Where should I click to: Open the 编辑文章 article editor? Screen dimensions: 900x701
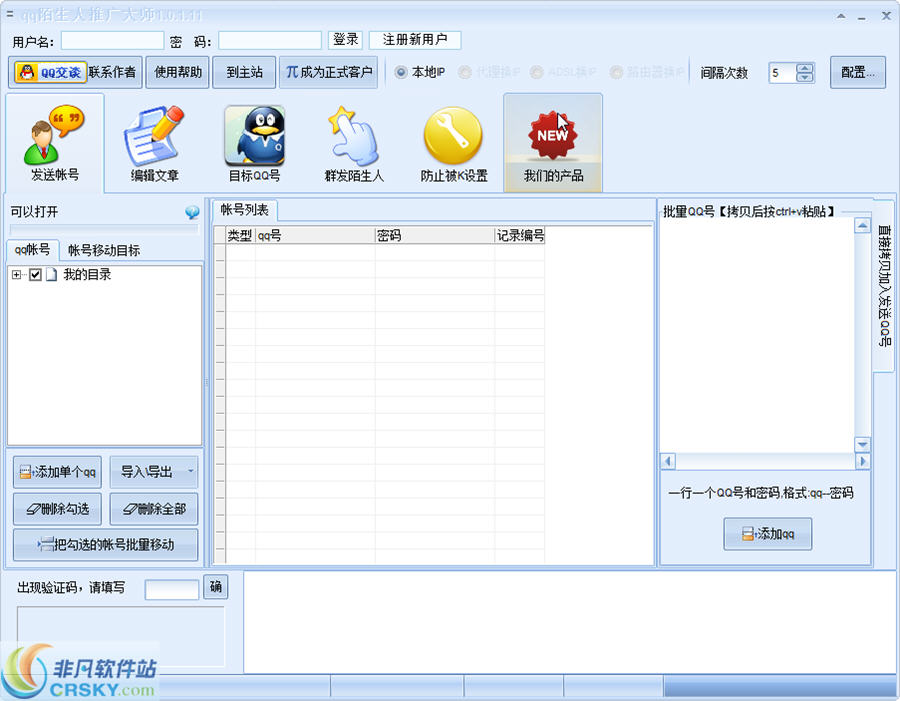[x=154, y=142]
